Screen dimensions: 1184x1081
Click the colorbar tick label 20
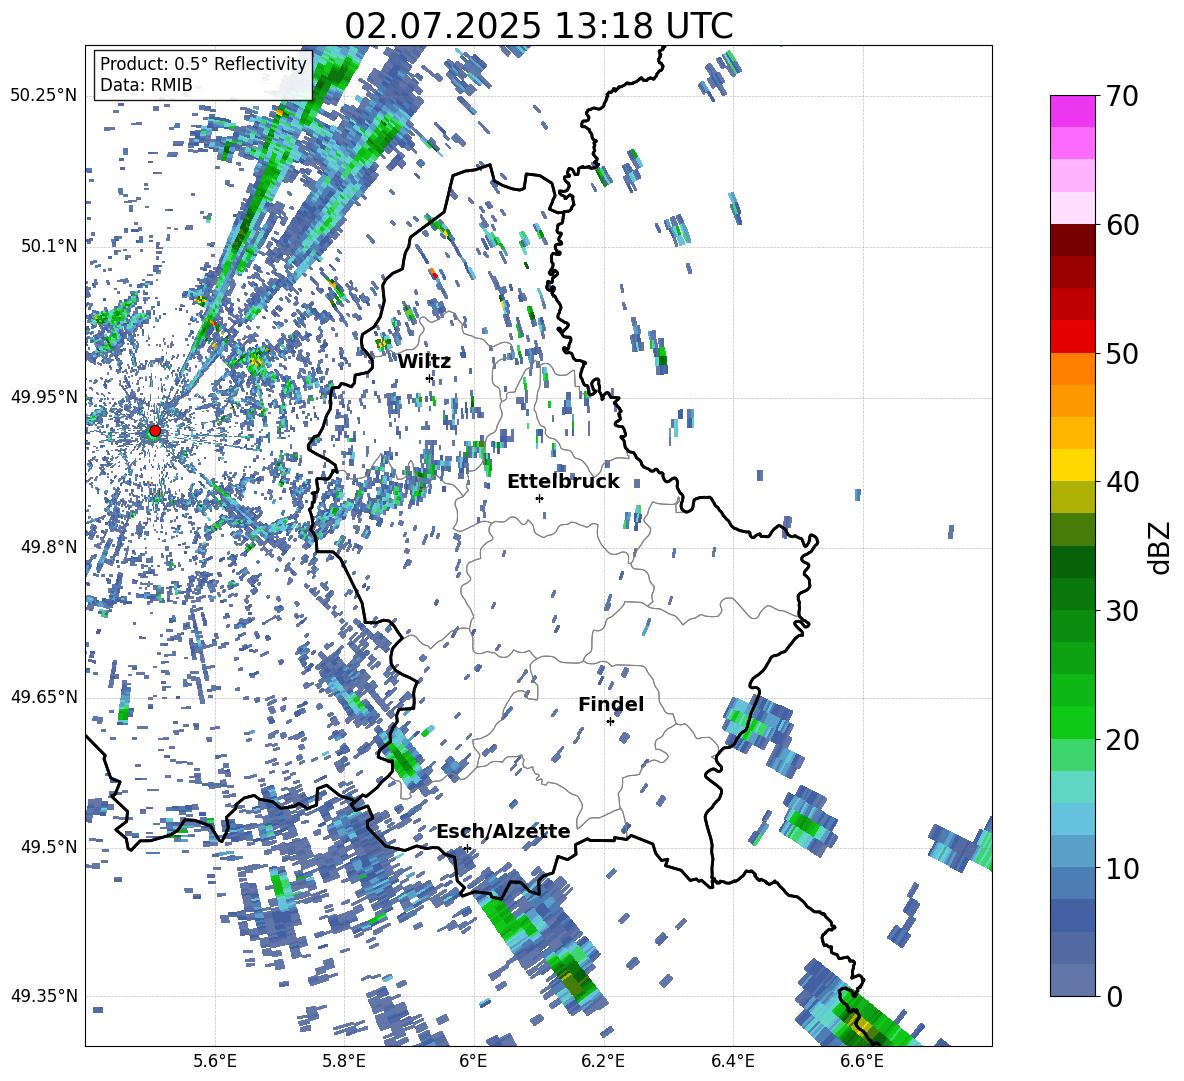[x=1122, y=740]
